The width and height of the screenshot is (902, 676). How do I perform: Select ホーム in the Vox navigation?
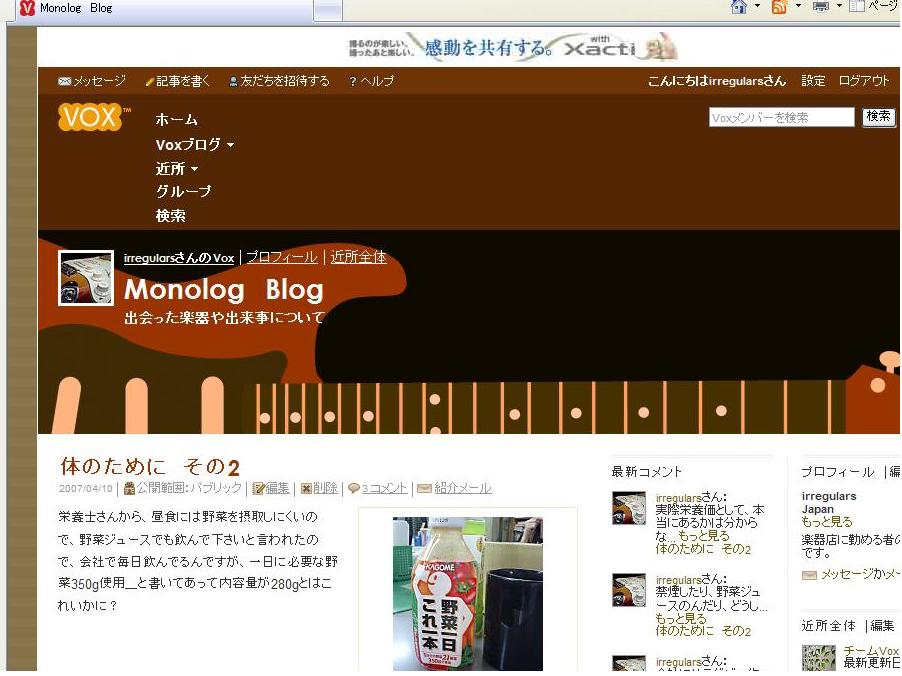pyautogui.click(x=177, y=120)
